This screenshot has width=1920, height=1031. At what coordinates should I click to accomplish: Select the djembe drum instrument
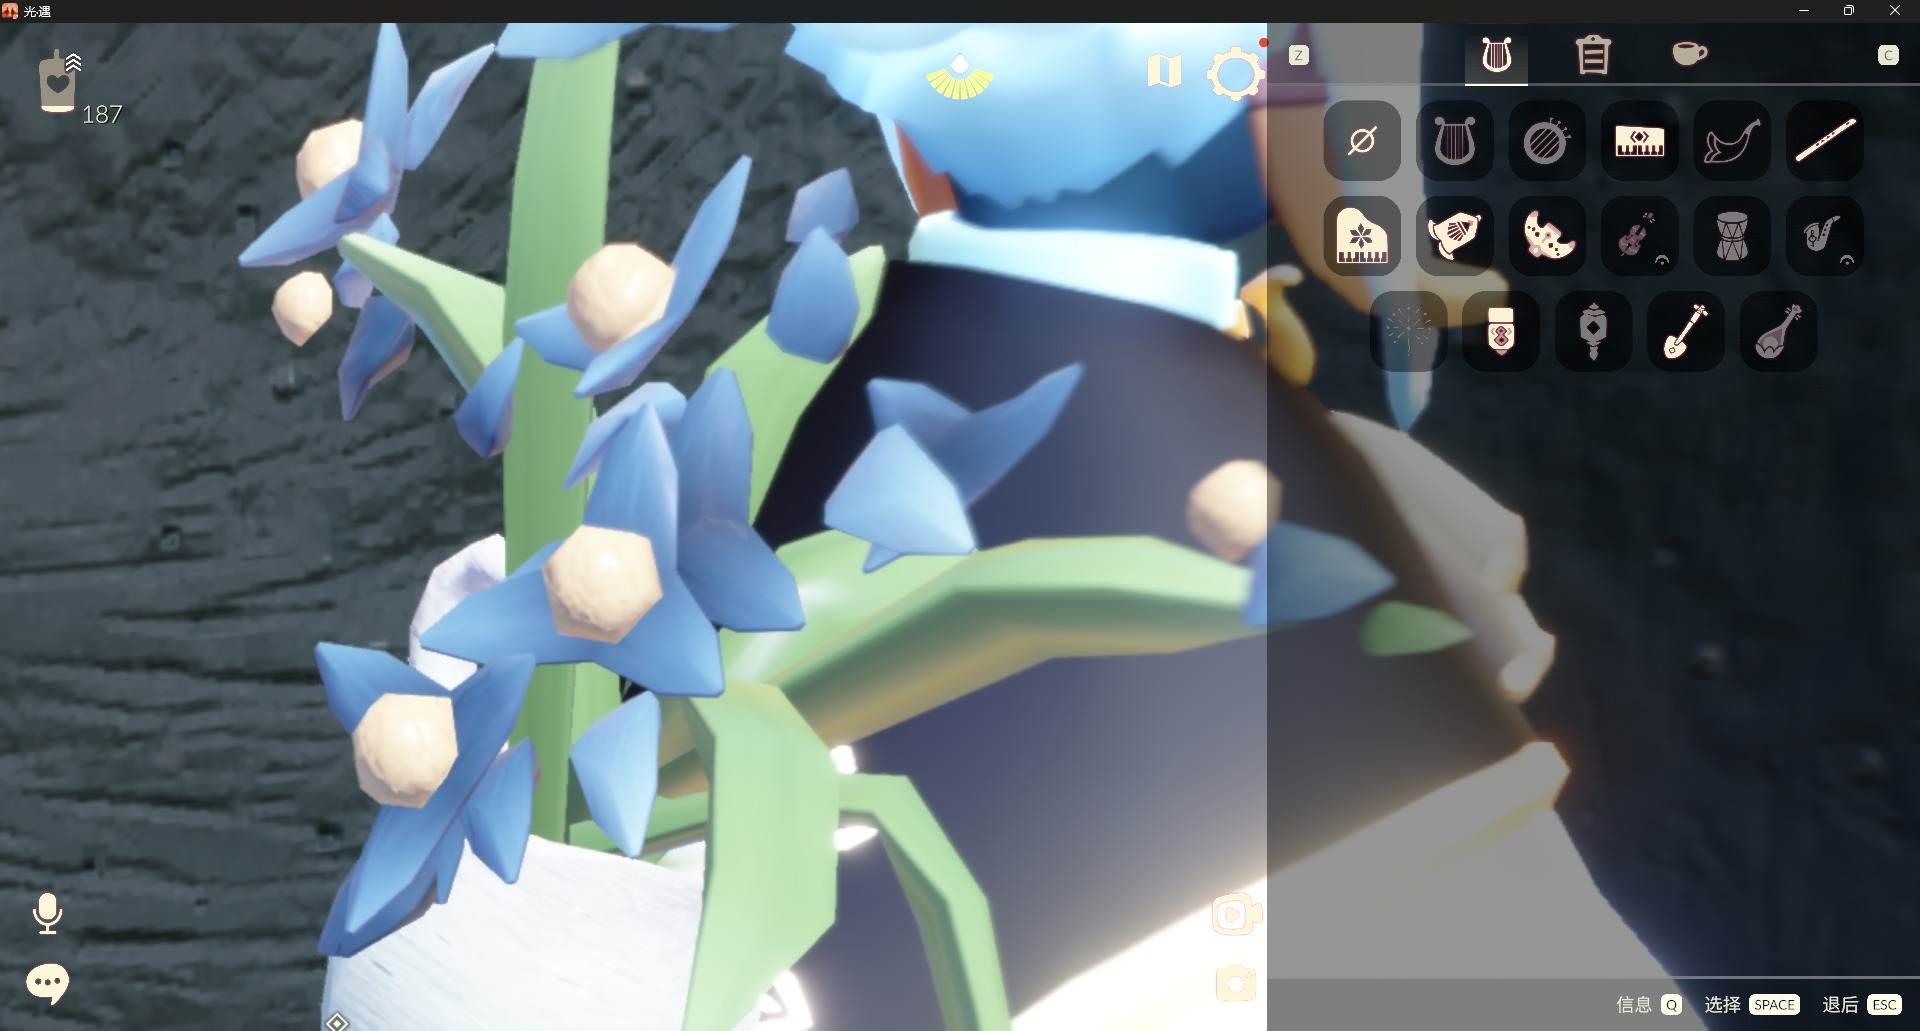(x=1732, y=236)
